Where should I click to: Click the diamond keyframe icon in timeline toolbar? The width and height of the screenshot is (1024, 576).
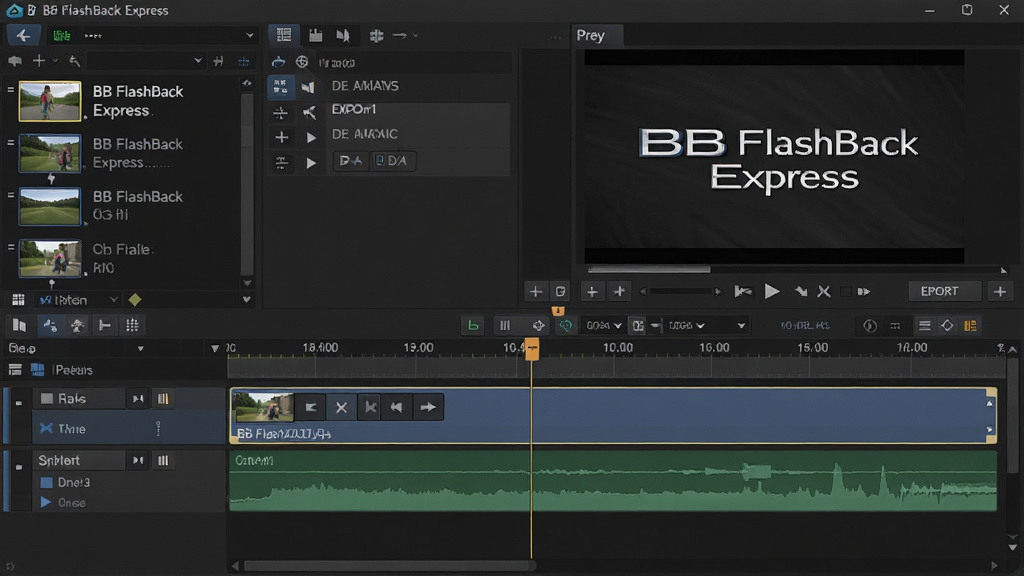[947, 325]
